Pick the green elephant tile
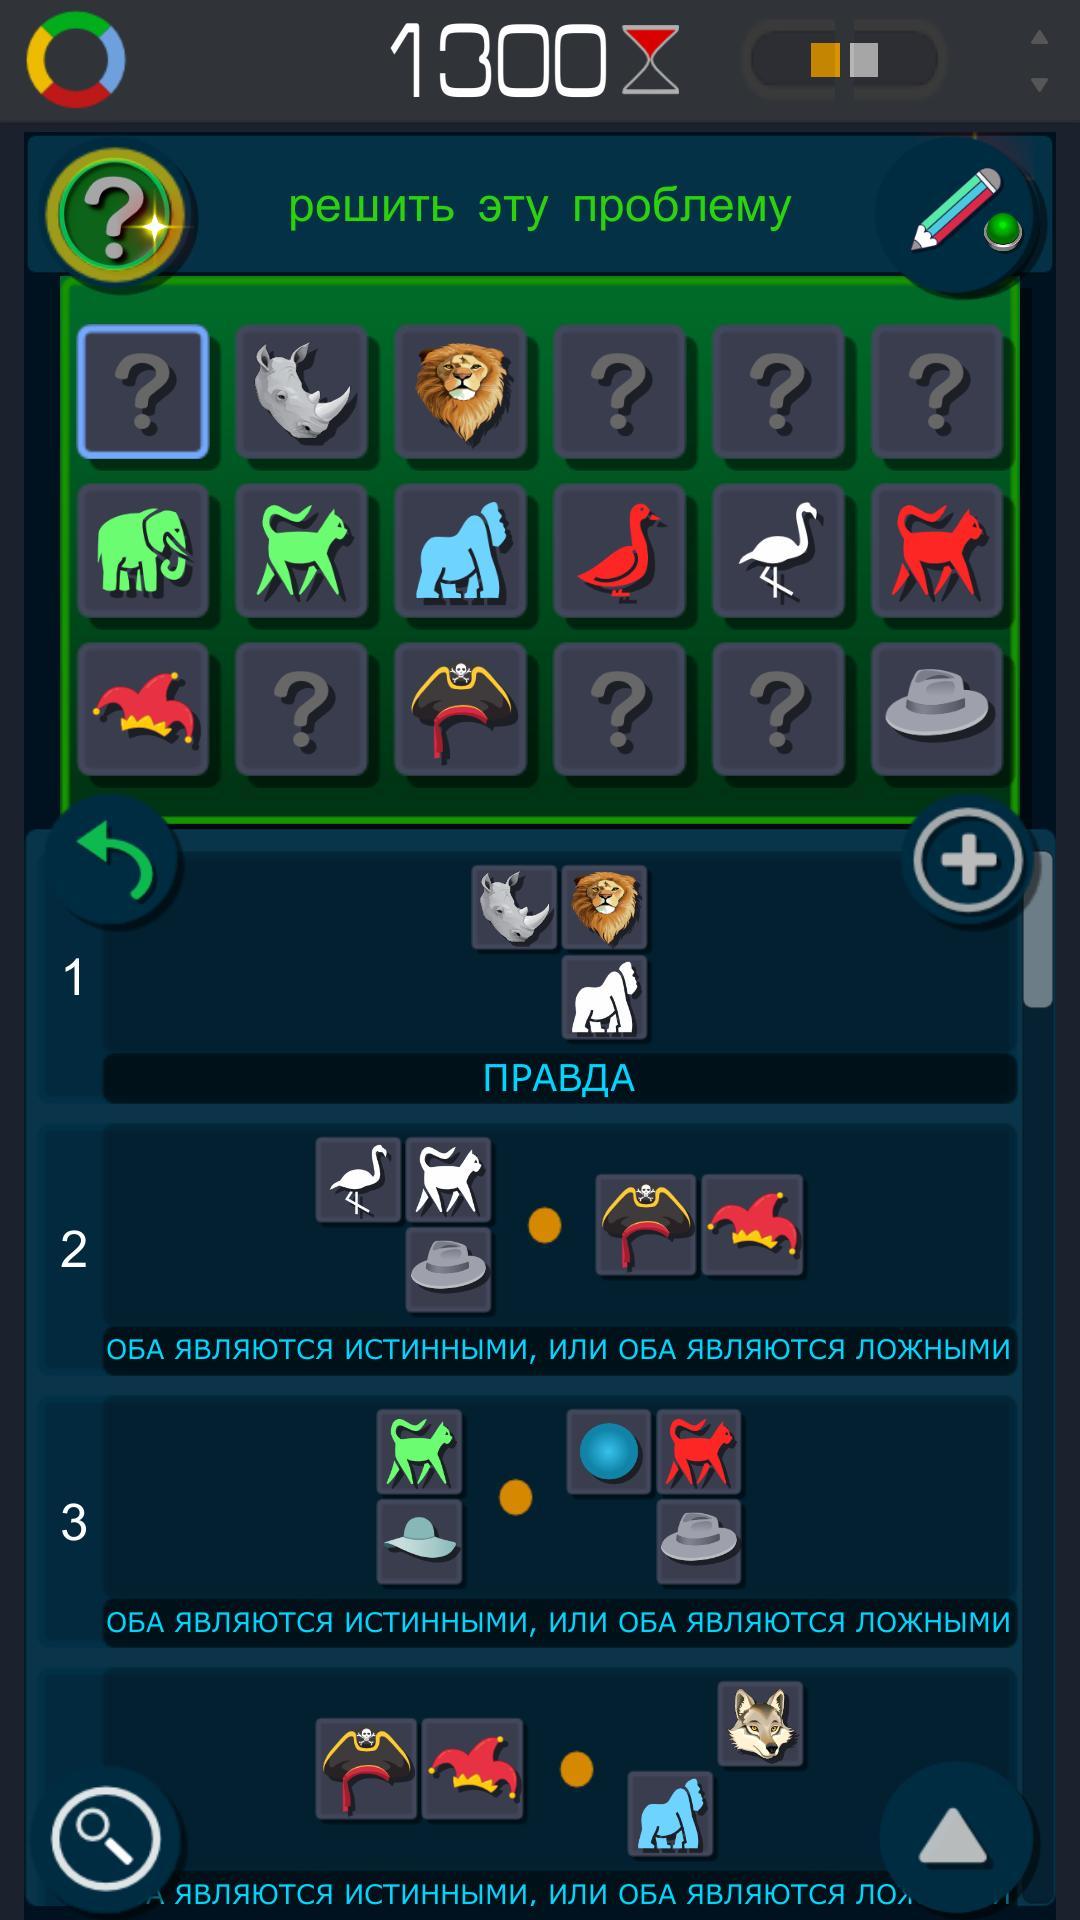 tap(142, 550)
